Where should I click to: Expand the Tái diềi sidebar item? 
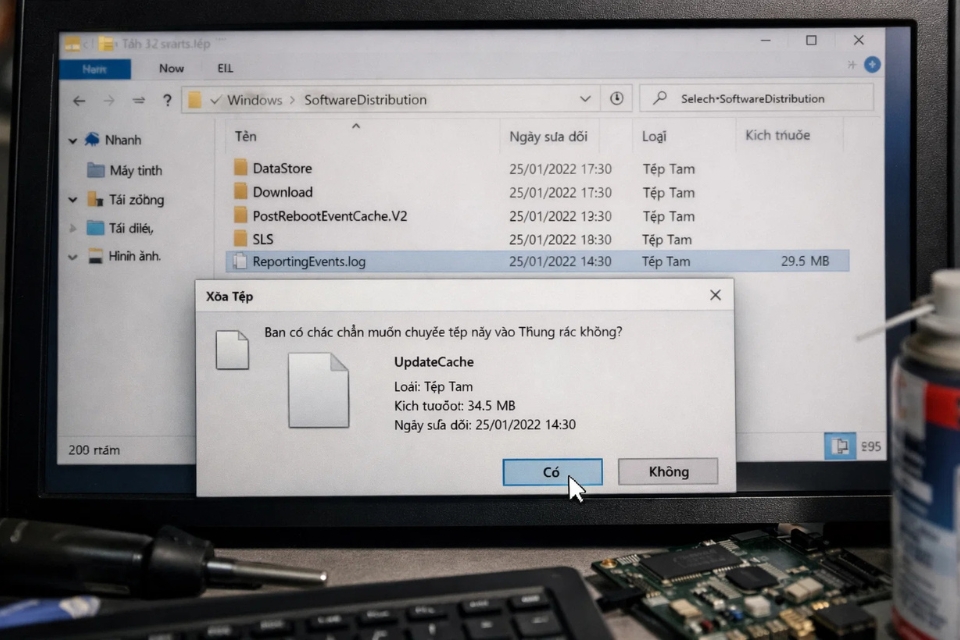pyautogui.click(x=72, y=227)
